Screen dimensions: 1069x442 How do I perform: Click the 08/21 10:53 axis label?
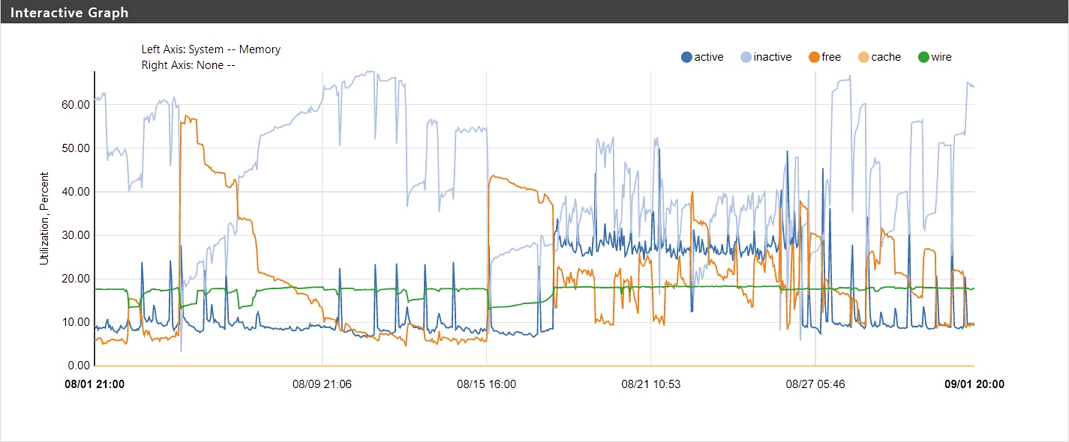(651, 384)
